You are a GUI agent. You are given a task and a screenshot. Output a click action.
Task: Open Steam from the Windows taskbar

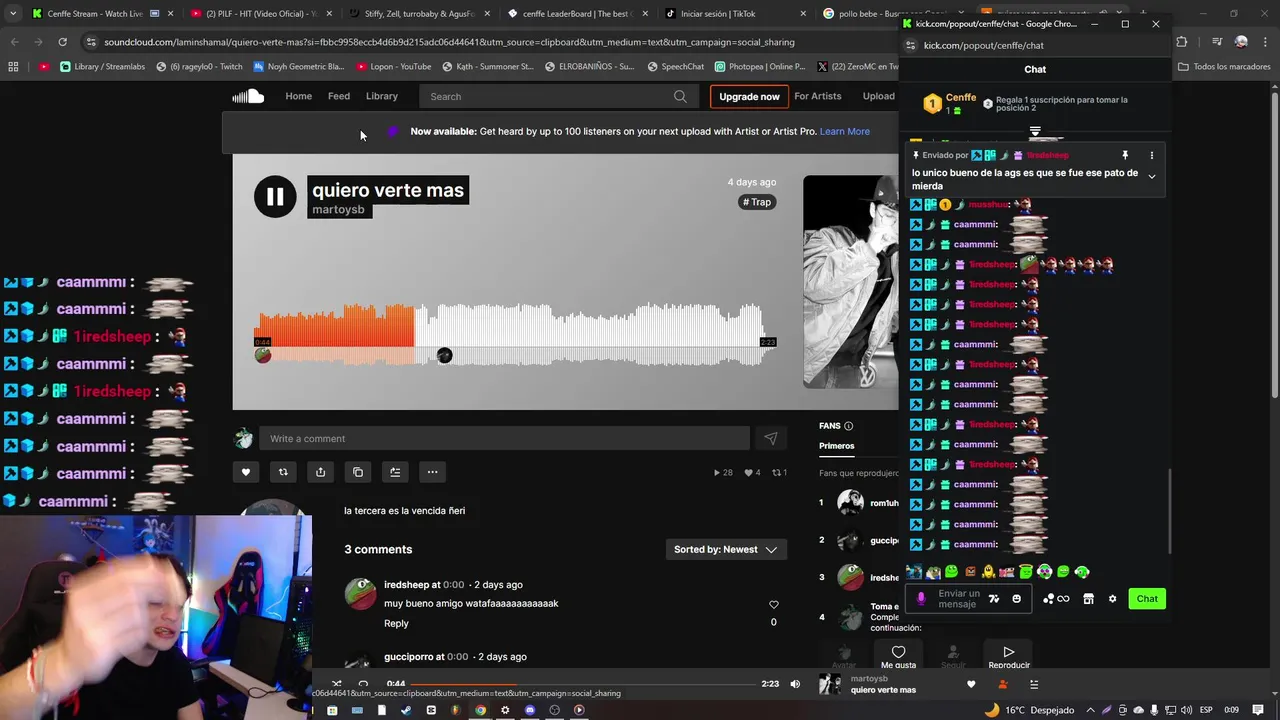point(406,710)
